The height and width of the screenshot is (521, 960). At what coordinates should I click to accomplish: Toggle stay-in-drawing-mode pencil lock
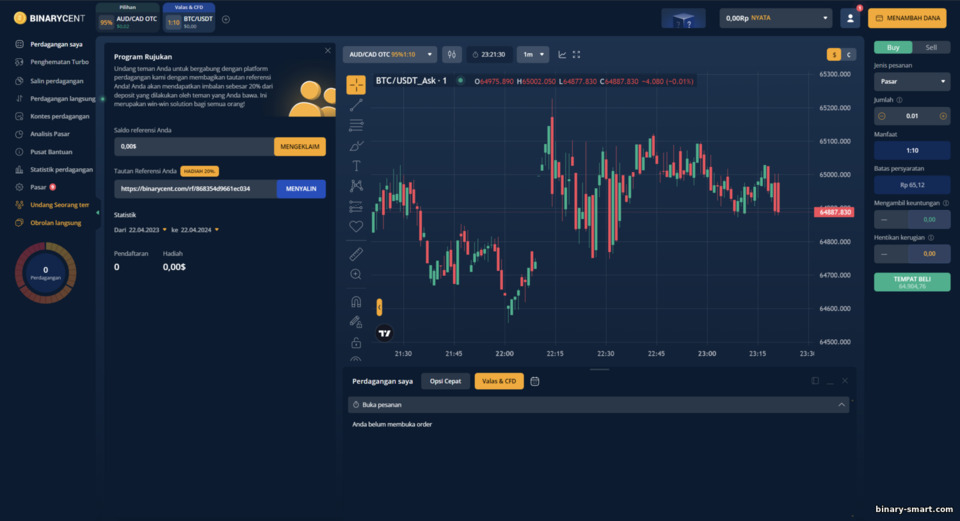(x=356, y=322)
